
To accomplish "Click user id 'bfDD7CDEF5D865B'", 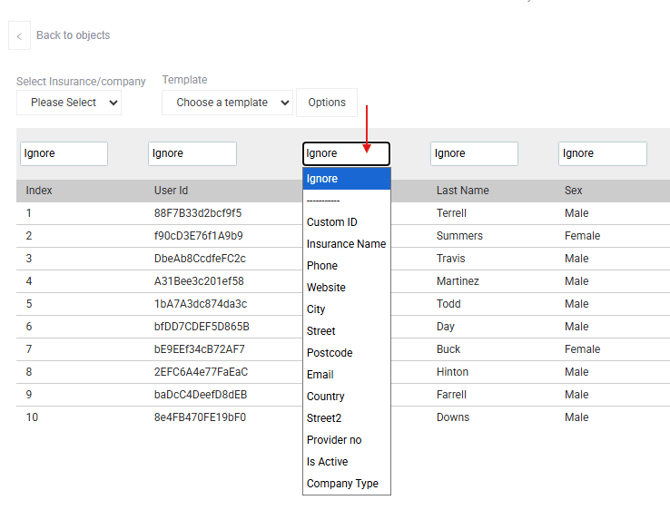I will click(x=202, y=326).
